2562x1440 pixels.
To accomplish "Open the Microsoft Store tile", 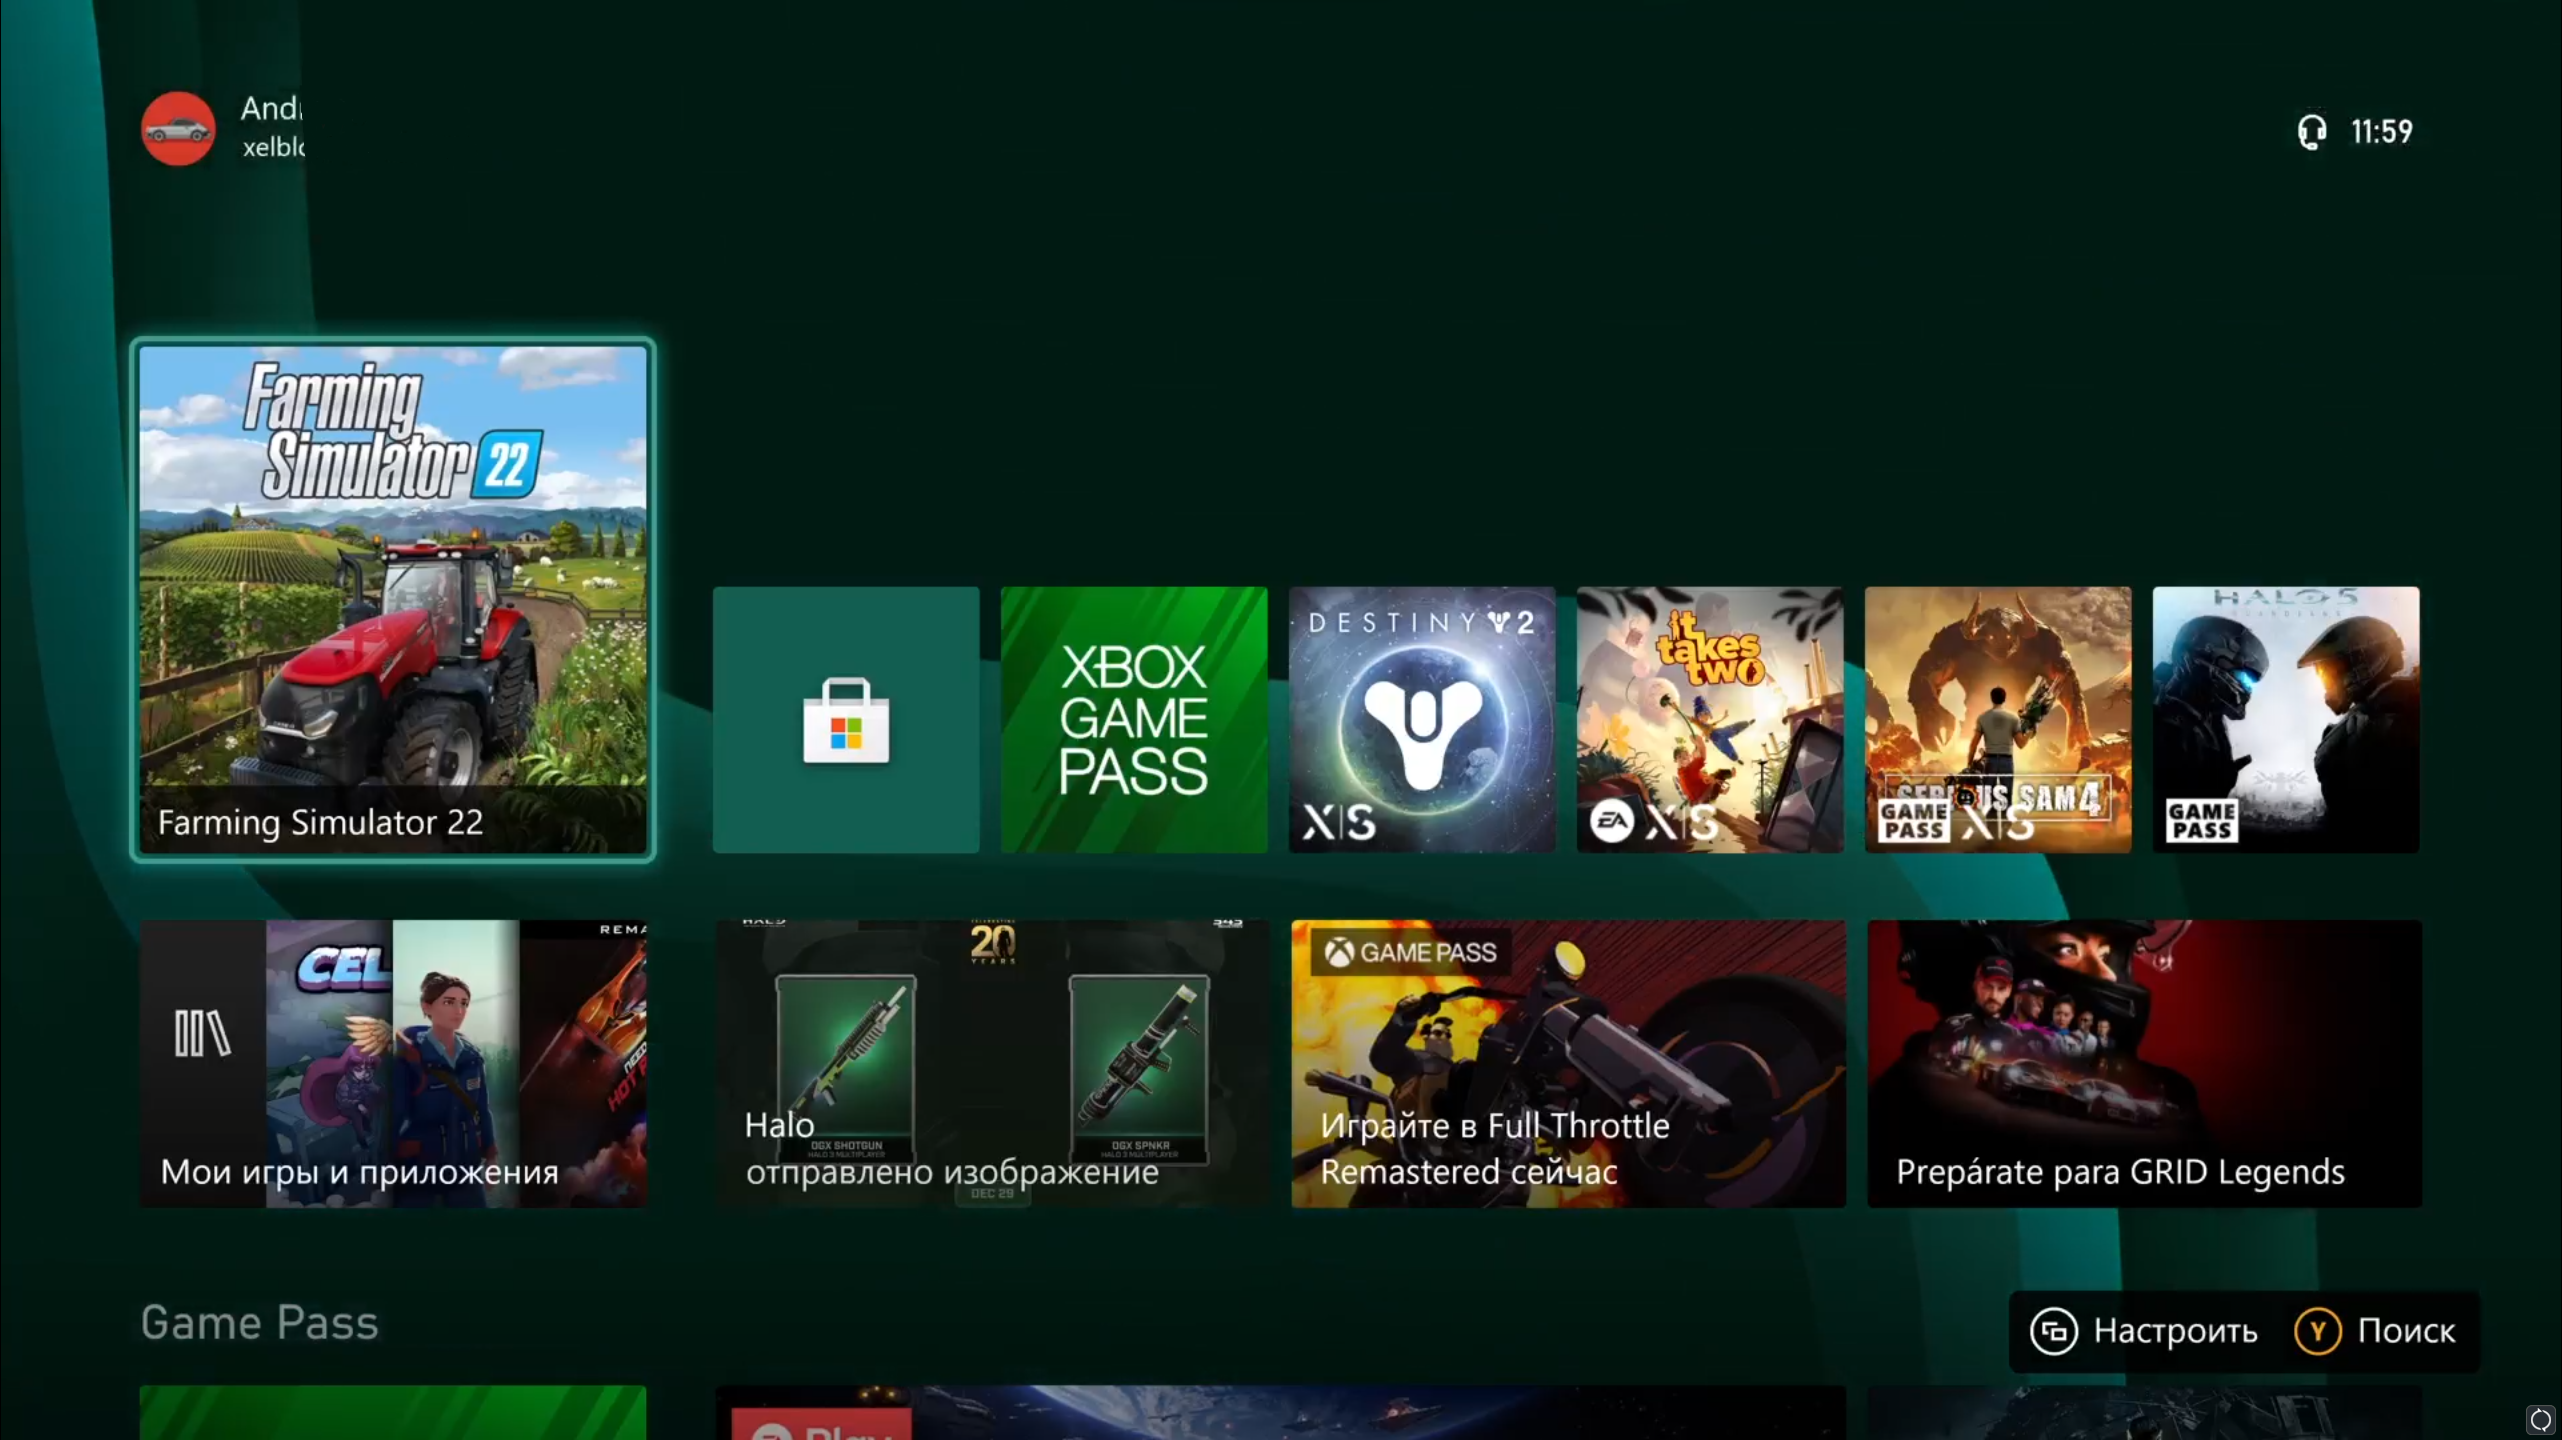I will (846, 720).
